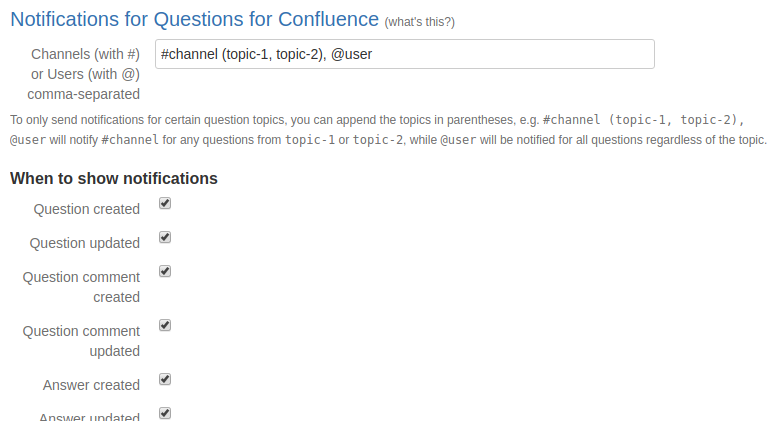This screenshot has height=421, width=781.
Task: Click the "Question updated" text label
Action: coord(84,243)
